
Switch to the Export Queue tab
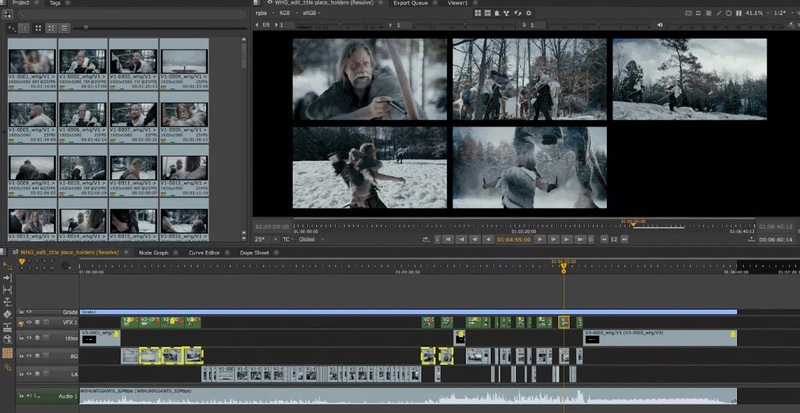click(412, 3)
